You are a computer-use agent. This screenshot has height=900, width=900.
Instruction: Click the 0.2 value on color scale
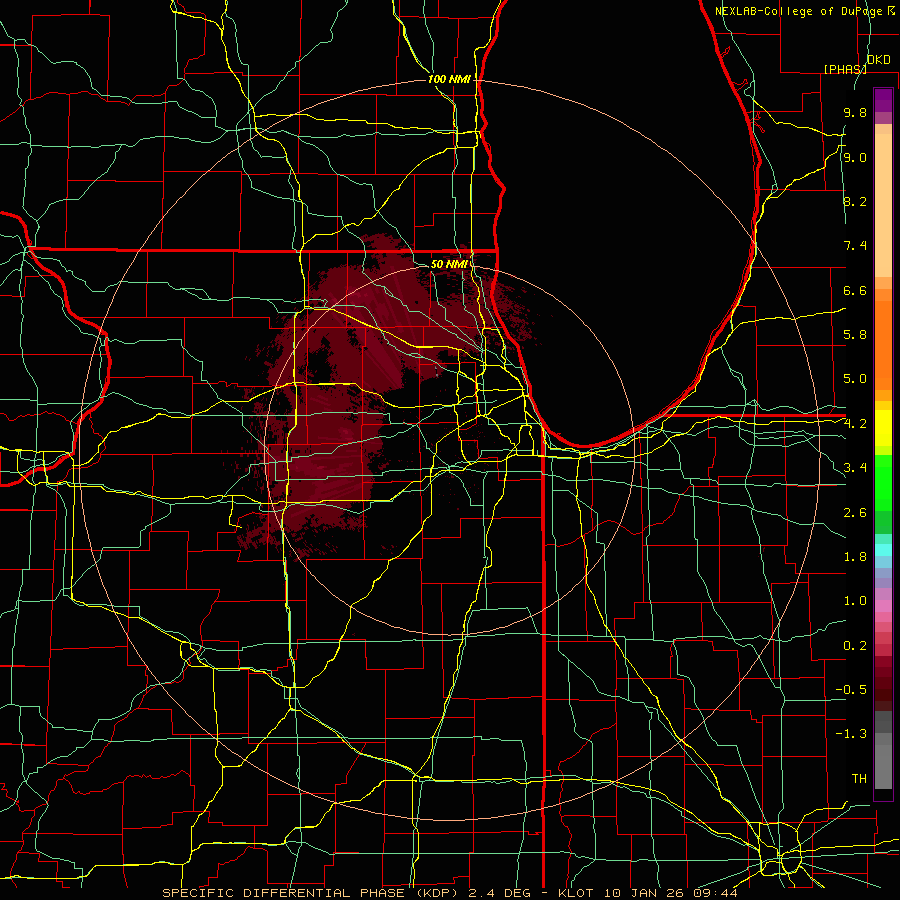[x=855, y=646]
